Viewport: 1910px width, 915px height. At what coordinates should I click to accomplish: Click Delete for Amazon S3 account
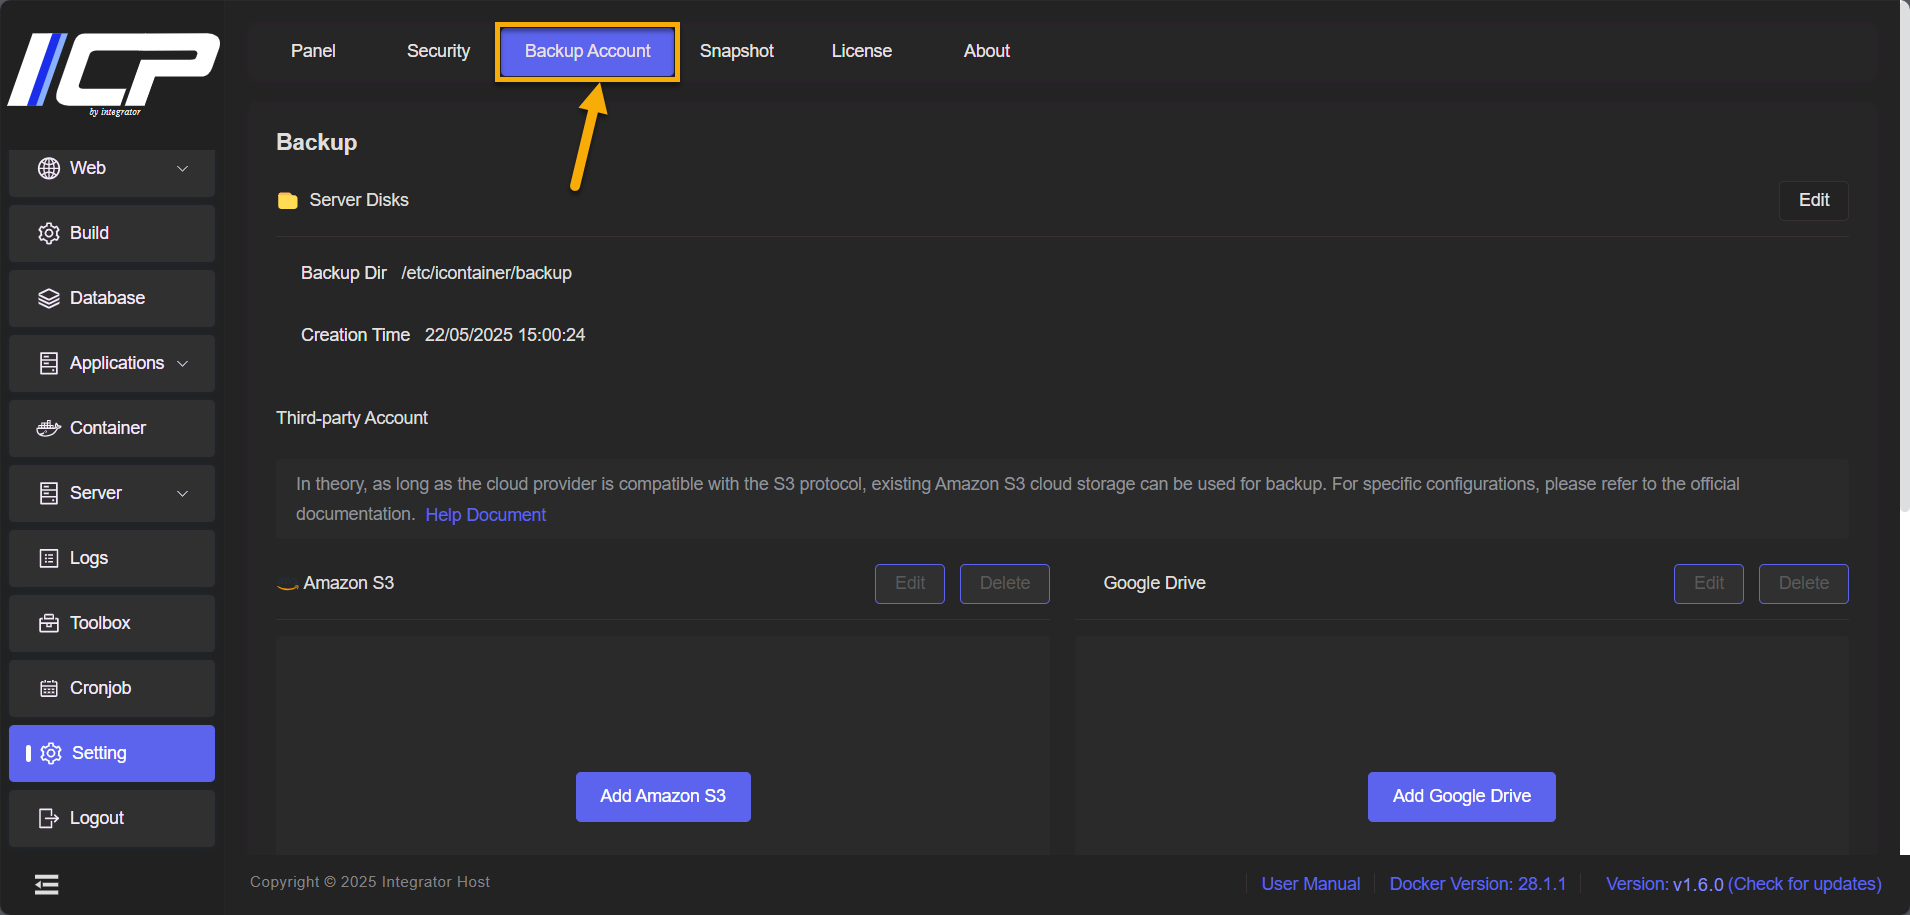pyautogui.click(x=1005, y=584)
